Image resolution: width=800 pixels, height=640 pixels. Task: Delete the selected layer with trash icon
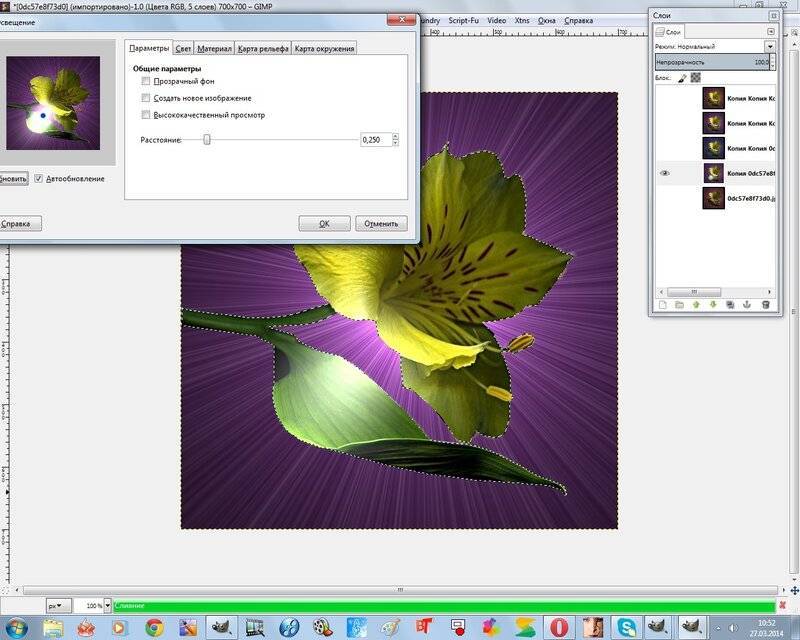click(765, 305)
